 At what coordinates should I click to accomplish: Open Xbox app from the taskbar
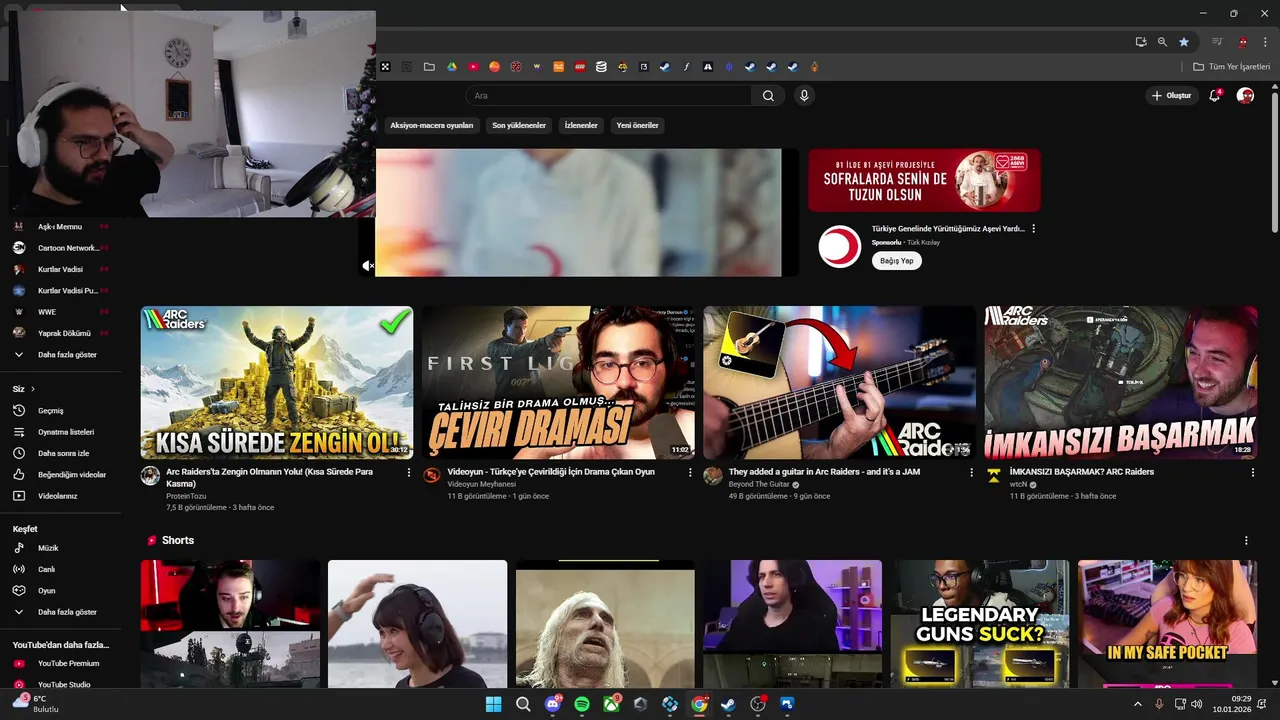tap(611, 704)
